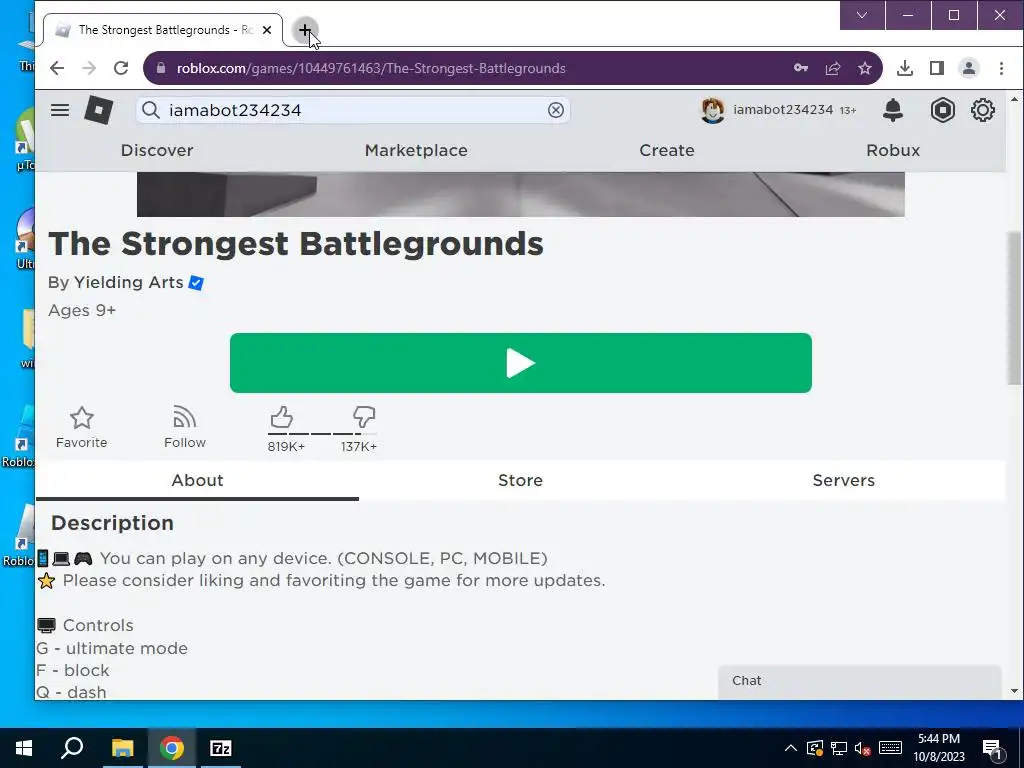The image size is (1024, 768).
Task: Open Roblox hamburger navigation menu
Action: [x=60, y=110]
